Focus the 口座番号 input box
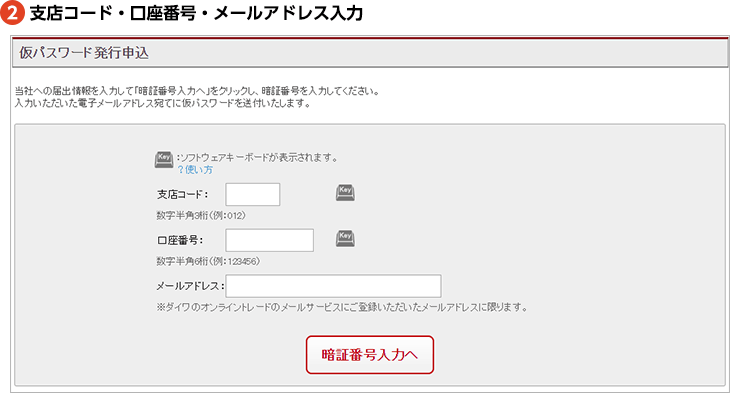This screenshot has height=393, width=740. [x=269, y=240]
